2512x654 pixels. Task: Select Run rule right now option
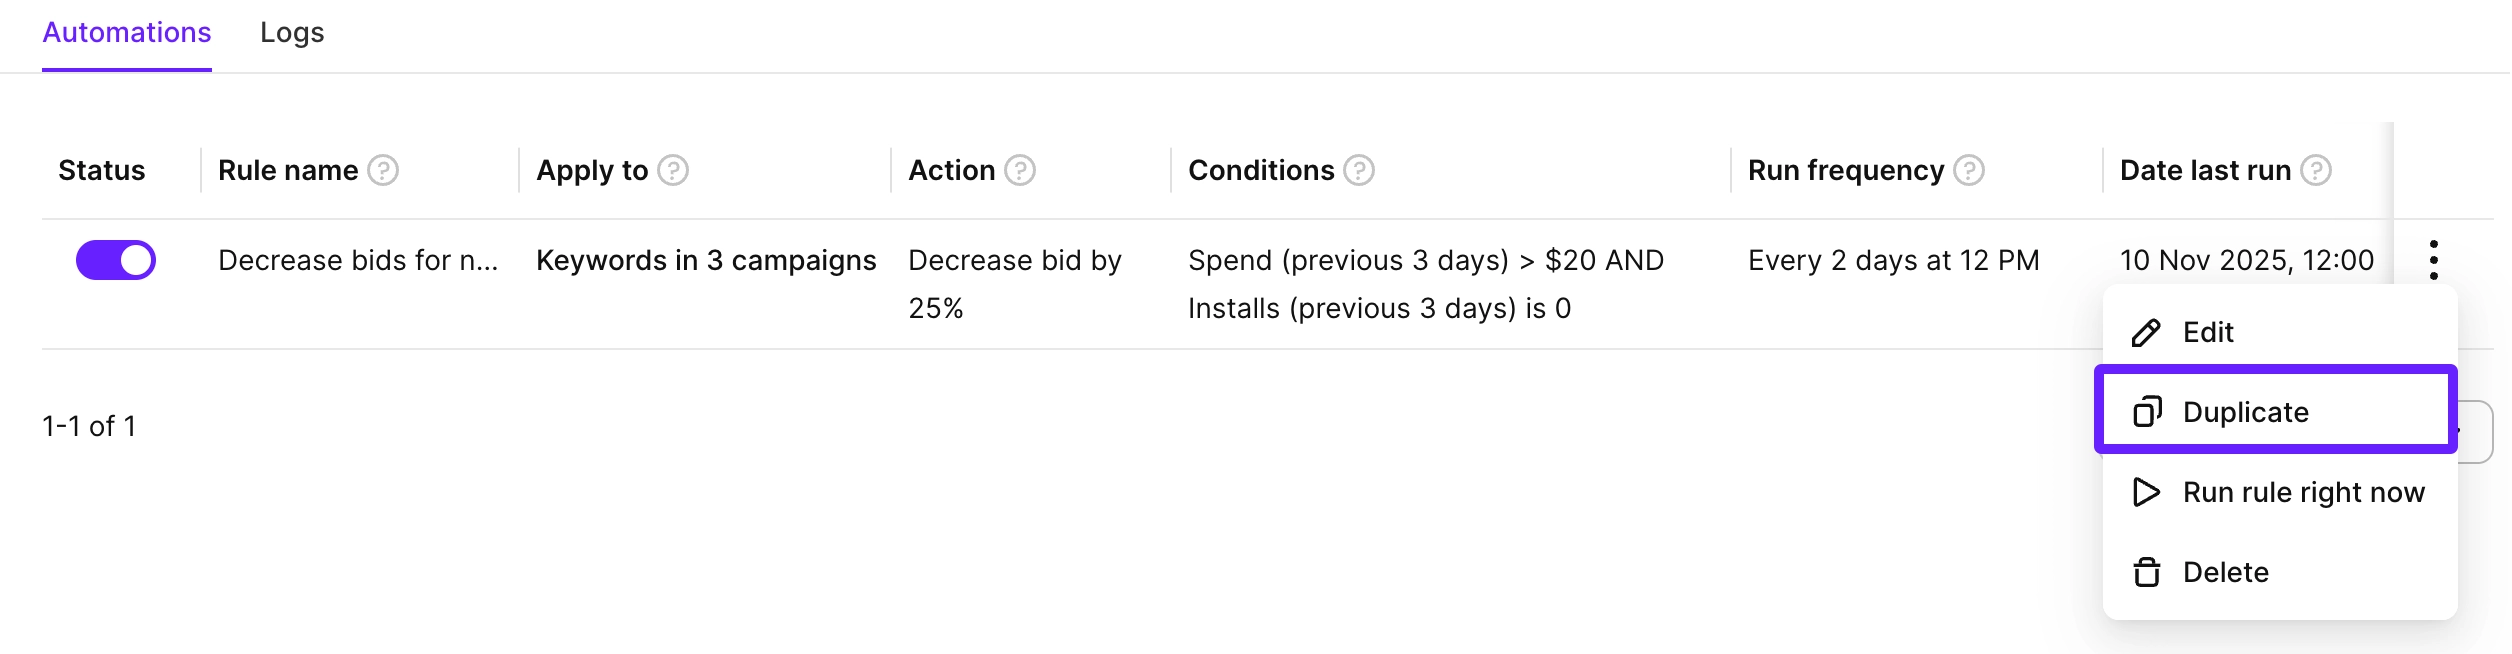[2303, 492]
